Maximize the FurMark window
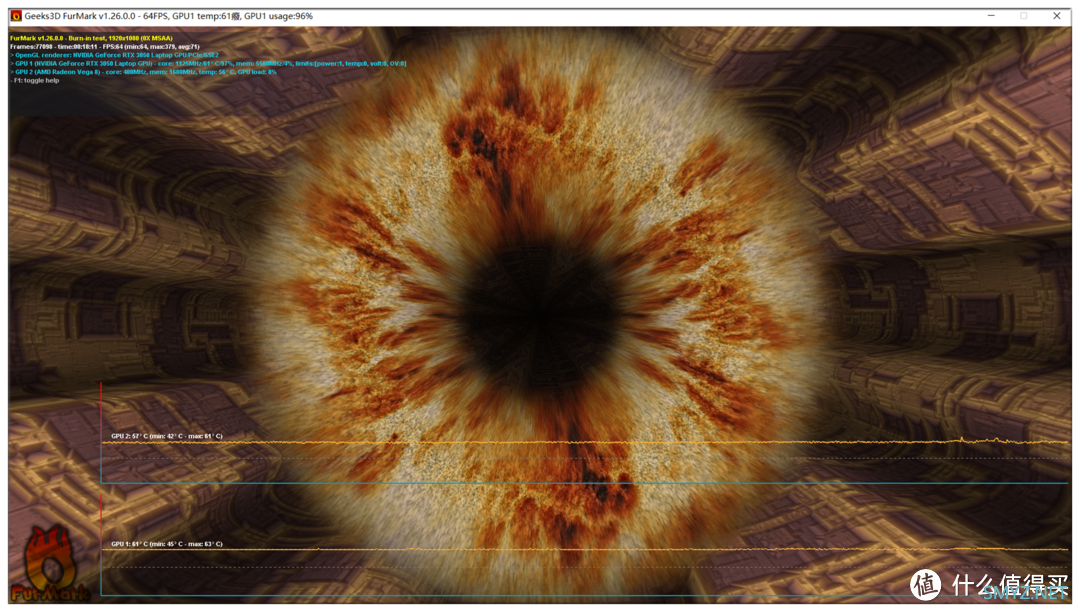The image size is (1080, 612). click(x=1023, y=16)
